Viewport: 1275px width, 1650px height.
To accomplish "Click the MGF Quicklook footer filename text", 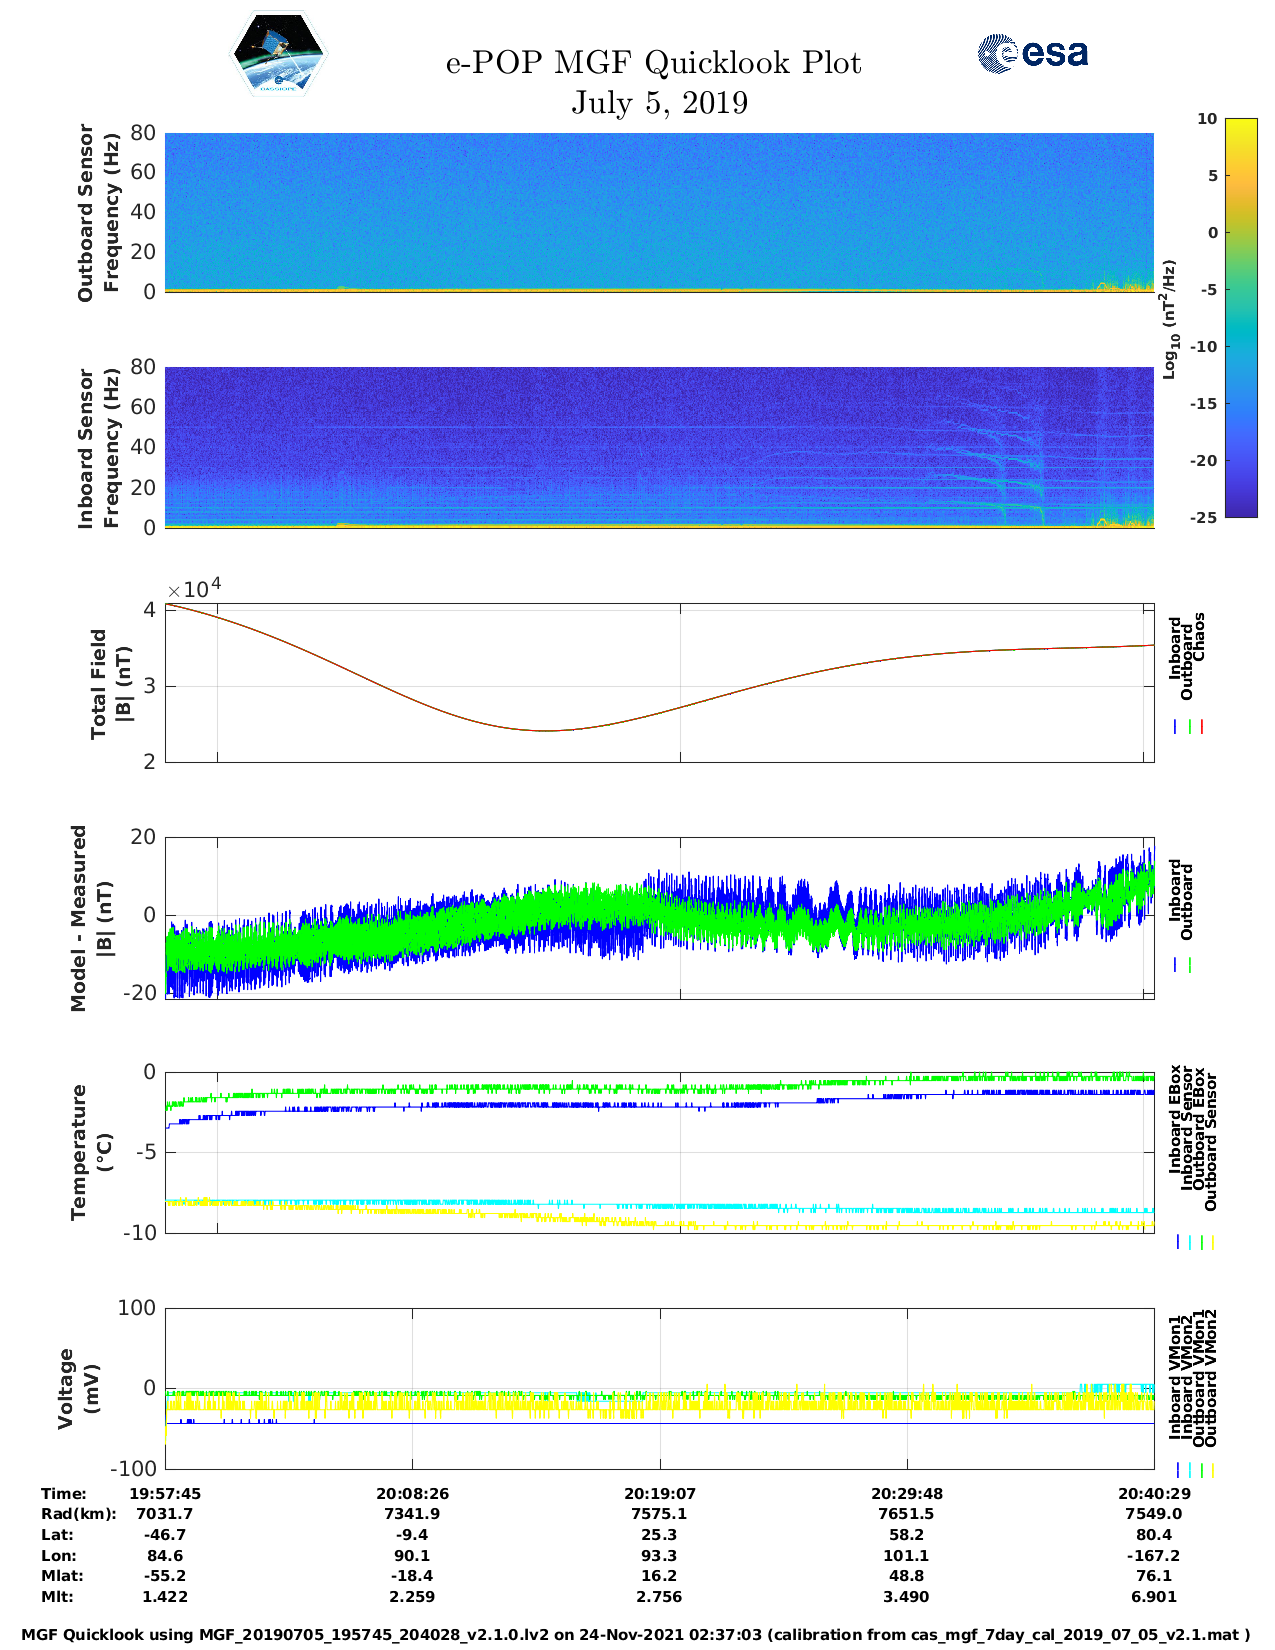I will (x=636, y=1635).
